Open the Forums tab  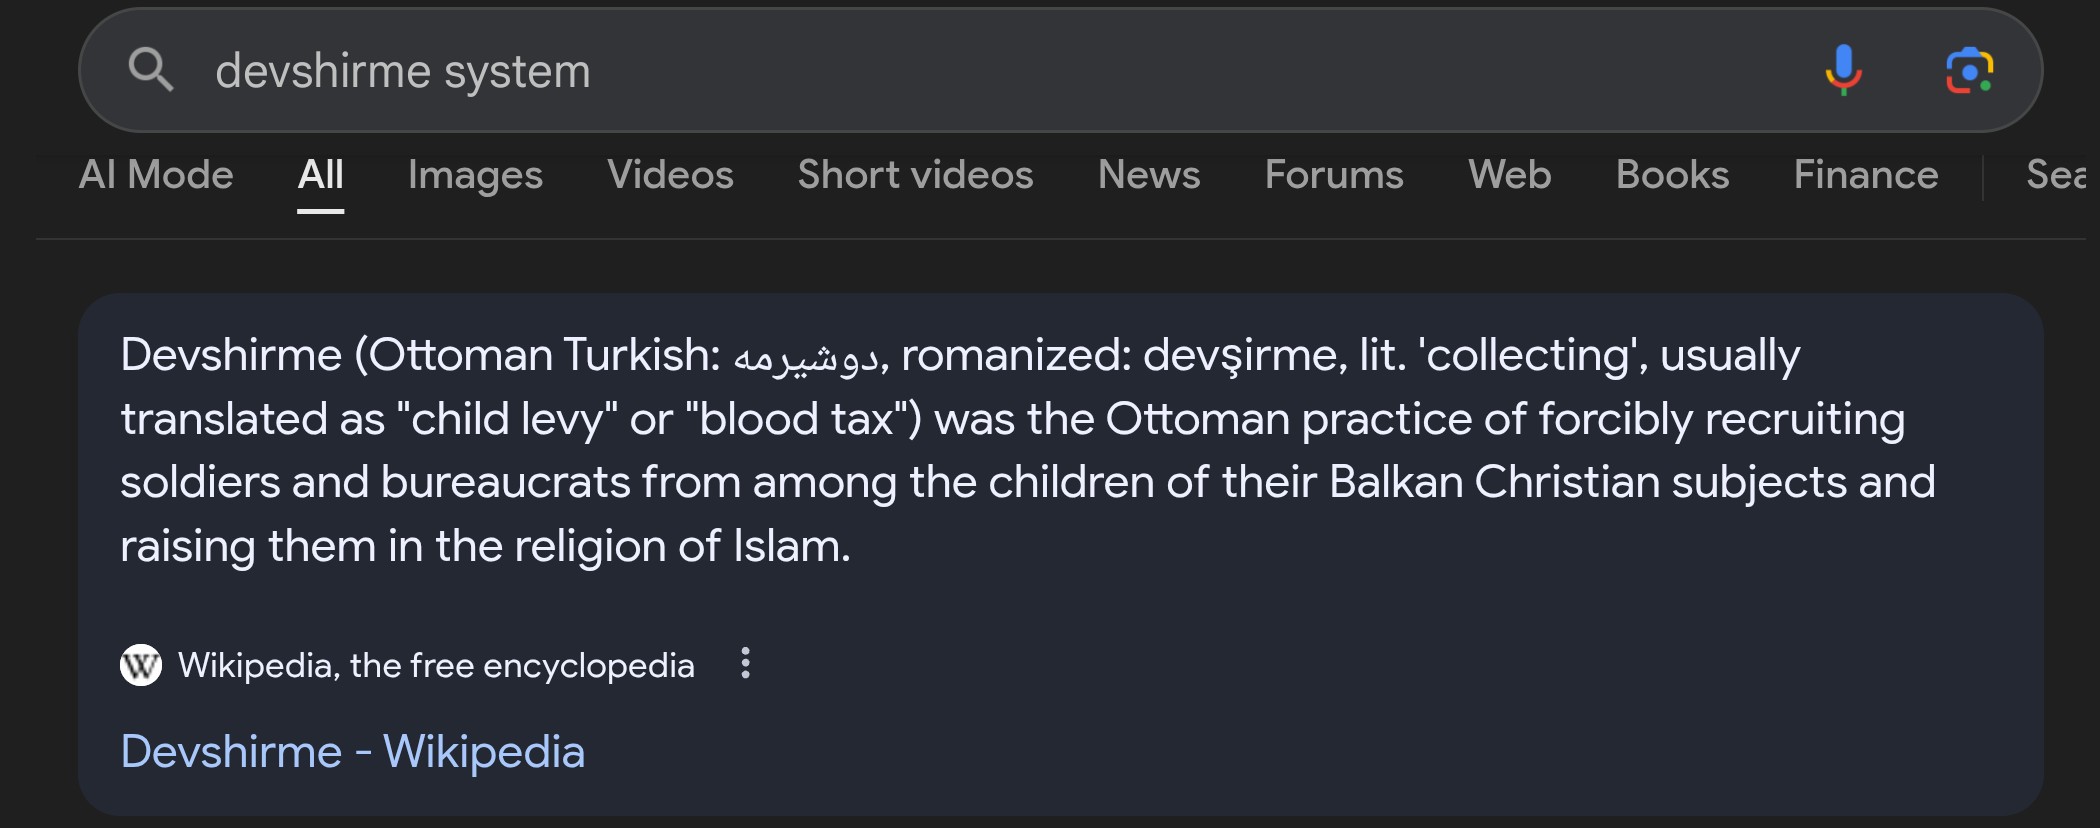click(1334, 175)
